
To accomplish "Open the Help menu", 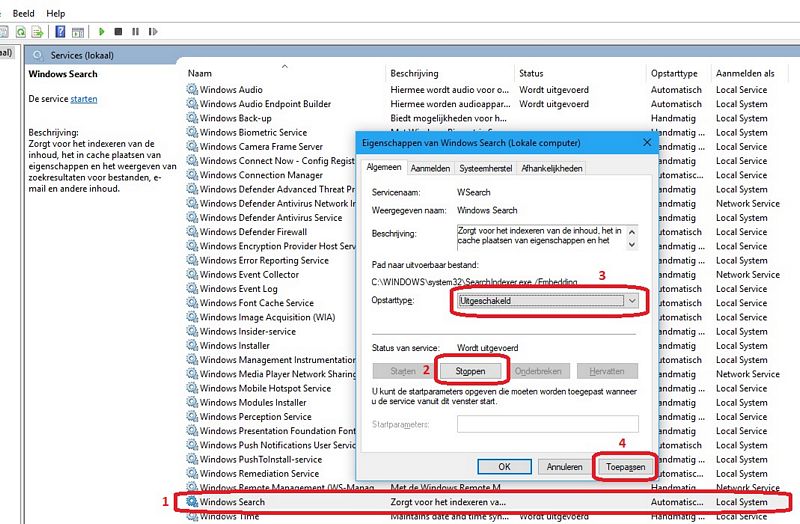I will (56, 13).
